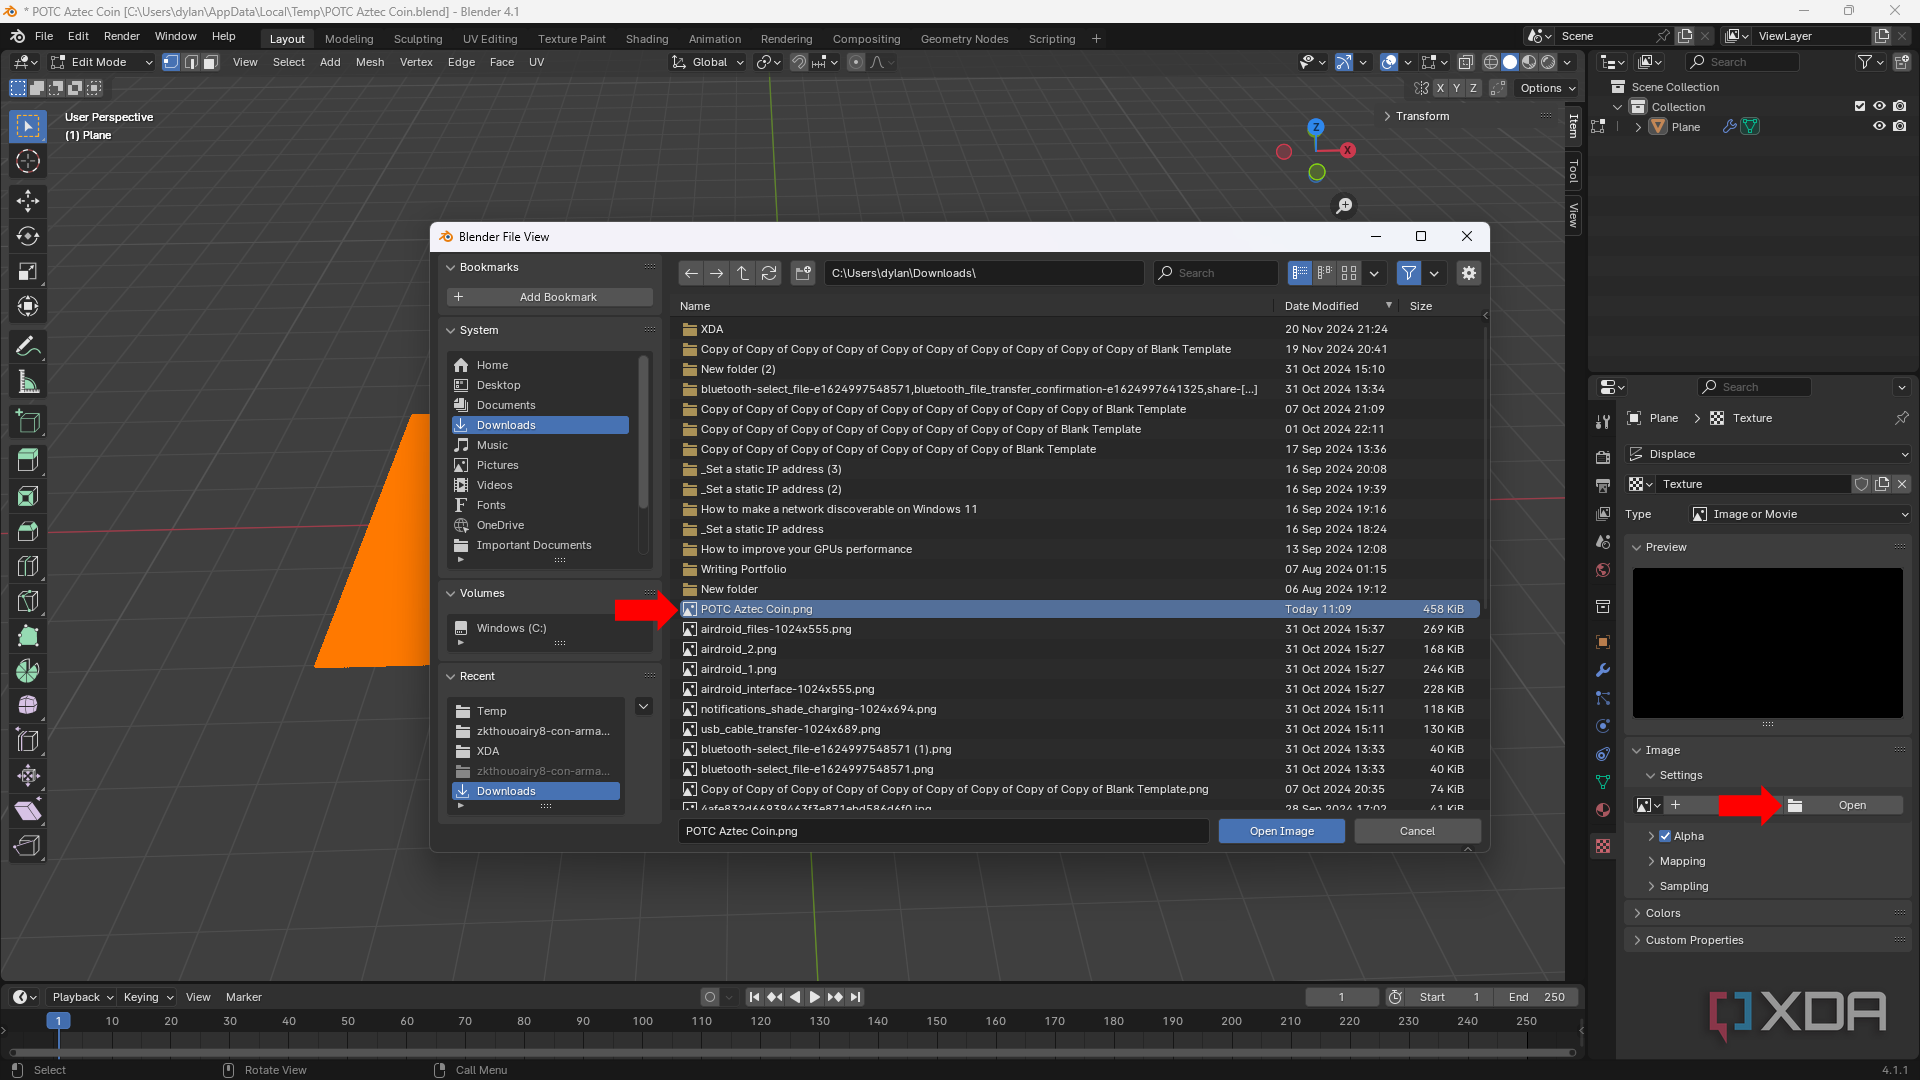Screen dimensions: 1920x1080
Task: Enable snapping with the magnet icon
Action: point(799,62)
